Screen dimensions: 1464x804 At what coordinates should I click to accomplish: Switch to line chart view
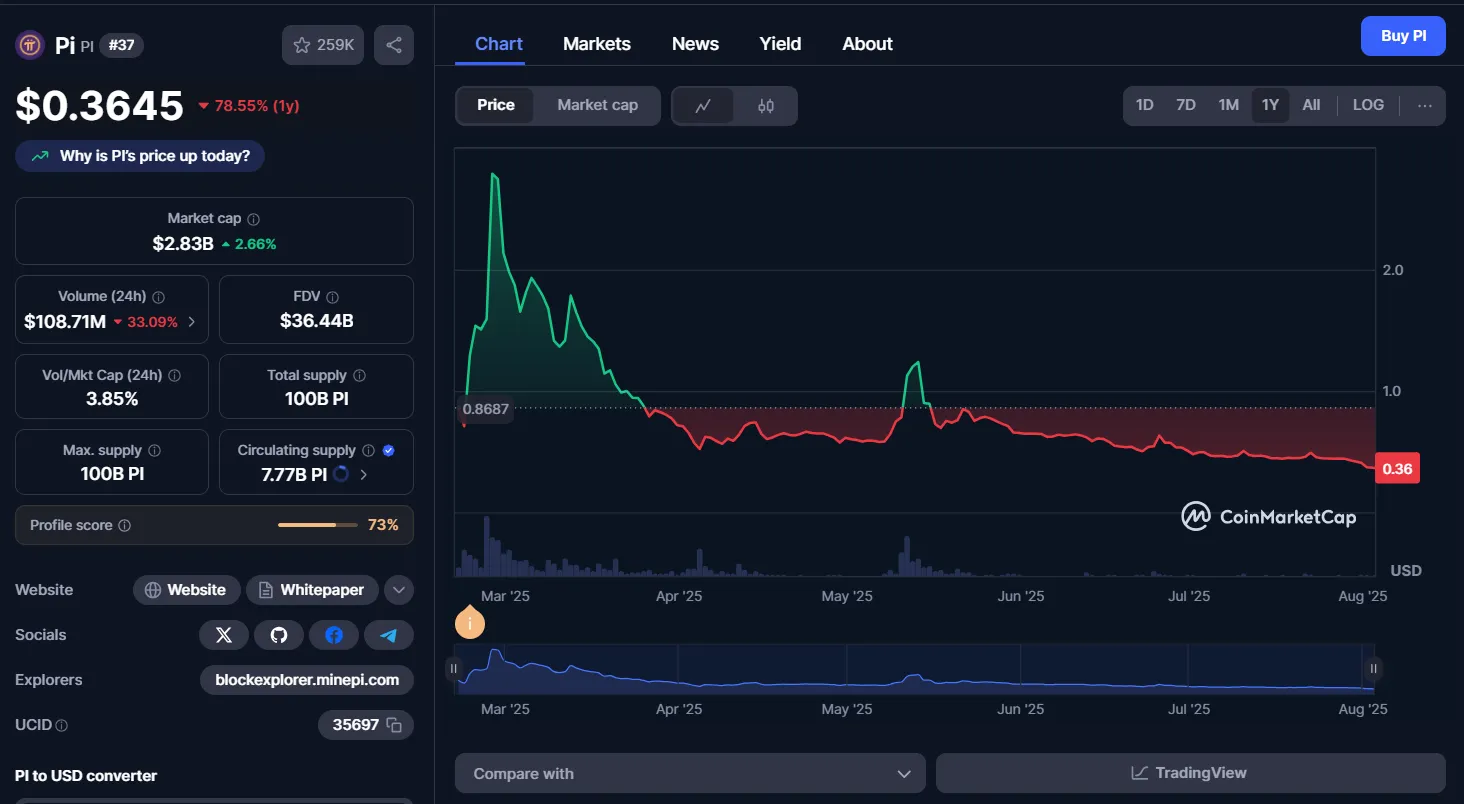[x=703, y=106]
